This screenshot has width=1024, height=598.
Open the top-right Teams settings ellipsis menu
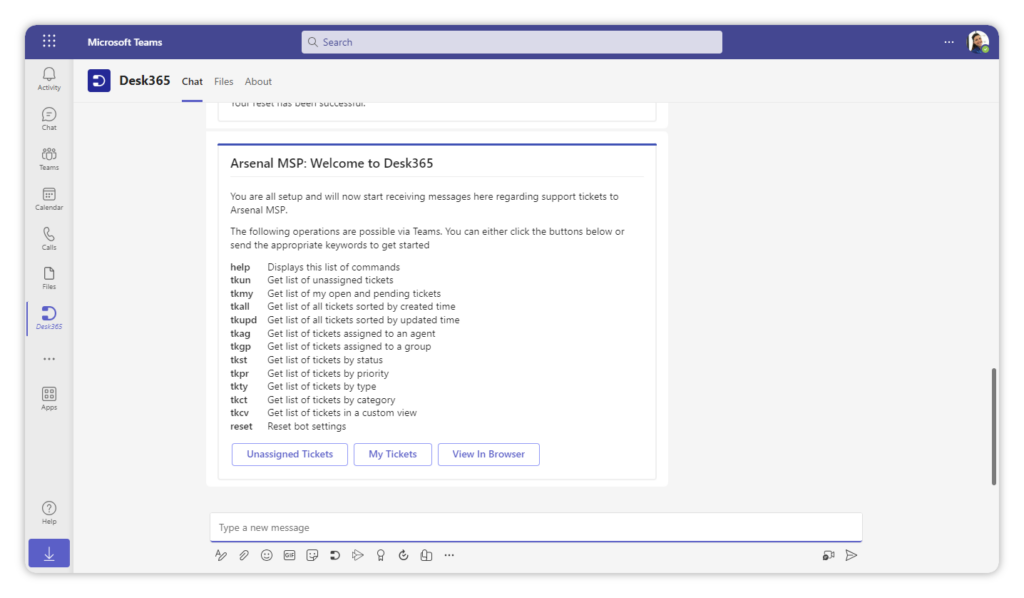pyautogui.click(x=949, y=41)
